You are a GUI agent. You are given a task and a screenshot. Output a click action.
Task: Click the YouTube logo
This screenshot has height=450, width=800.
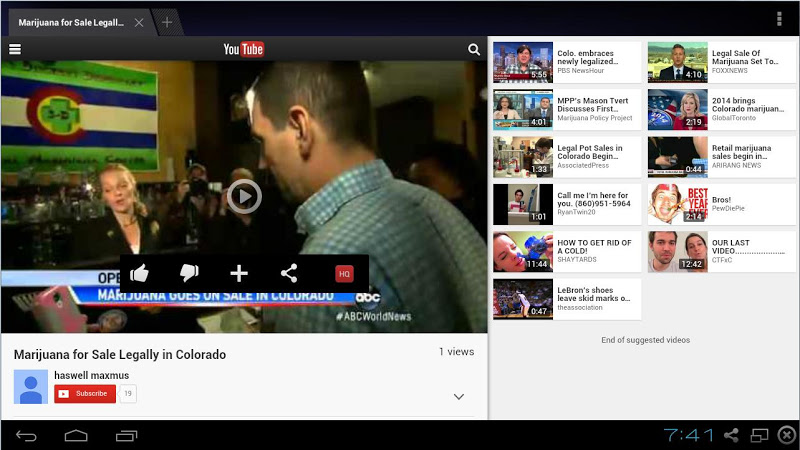point(243,49)
